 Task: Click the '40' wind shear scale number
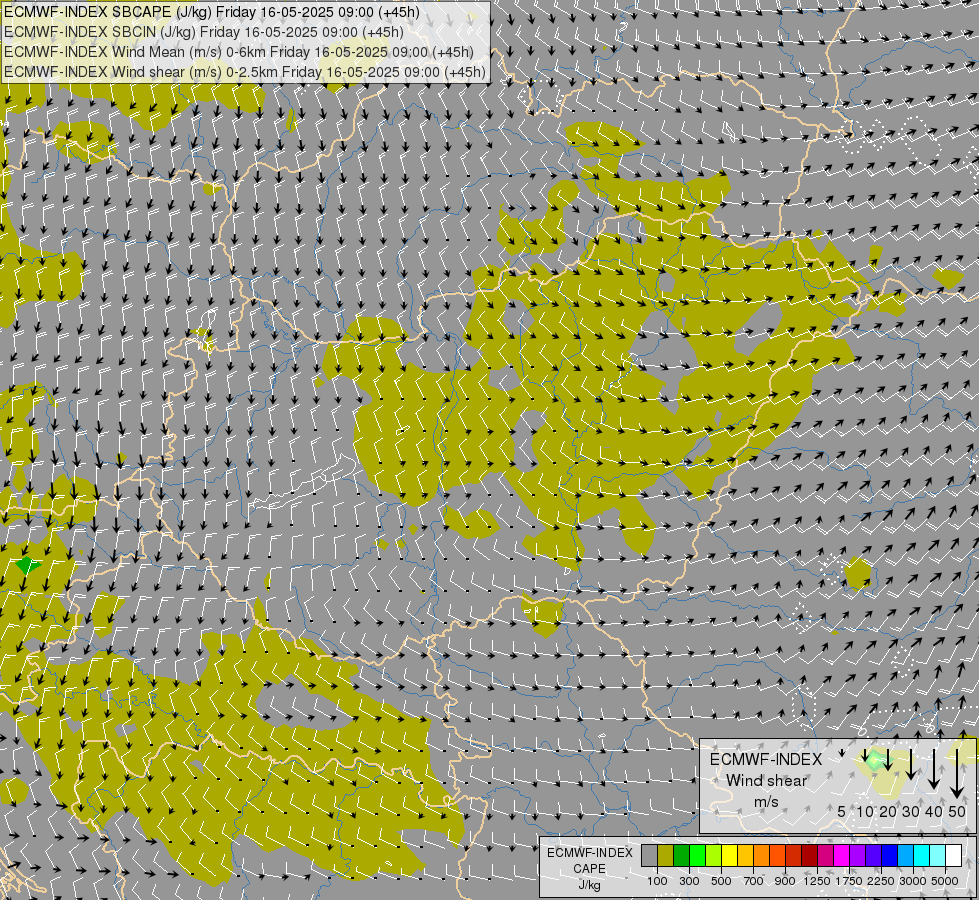click(x=933, y=811)
